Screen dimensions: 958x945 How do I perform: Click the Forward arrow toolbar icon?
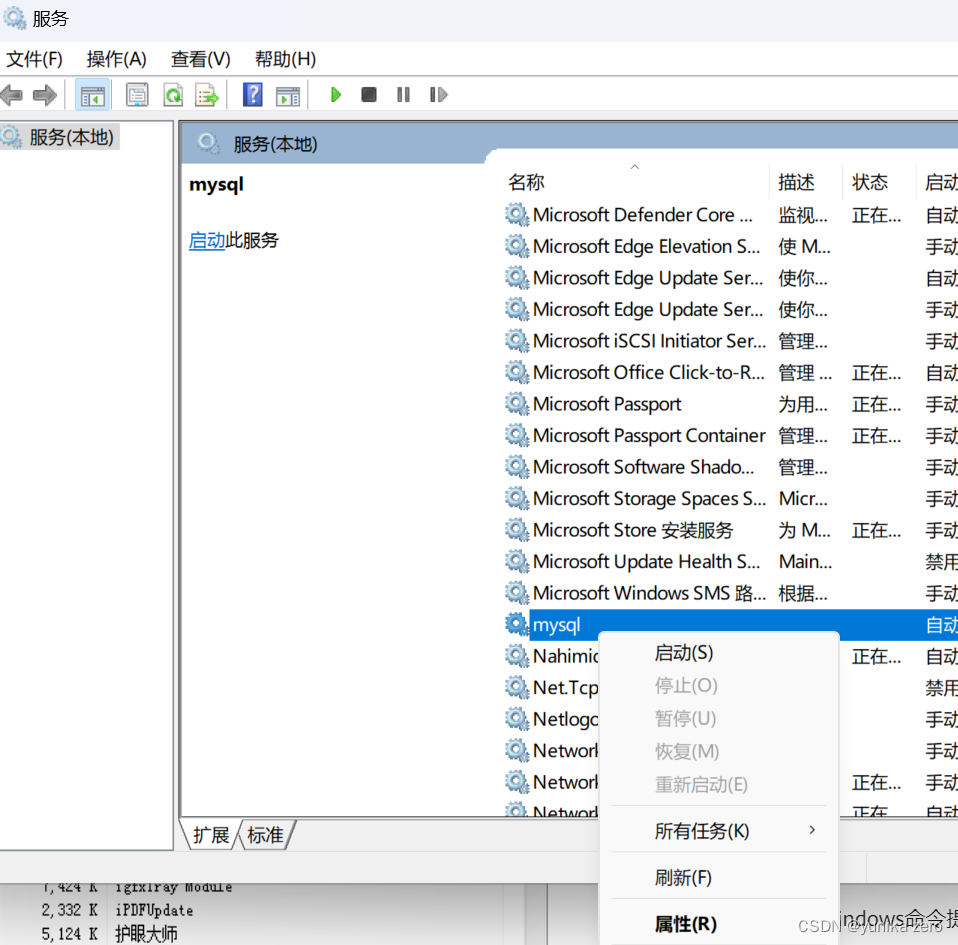(x=45, y=95)
